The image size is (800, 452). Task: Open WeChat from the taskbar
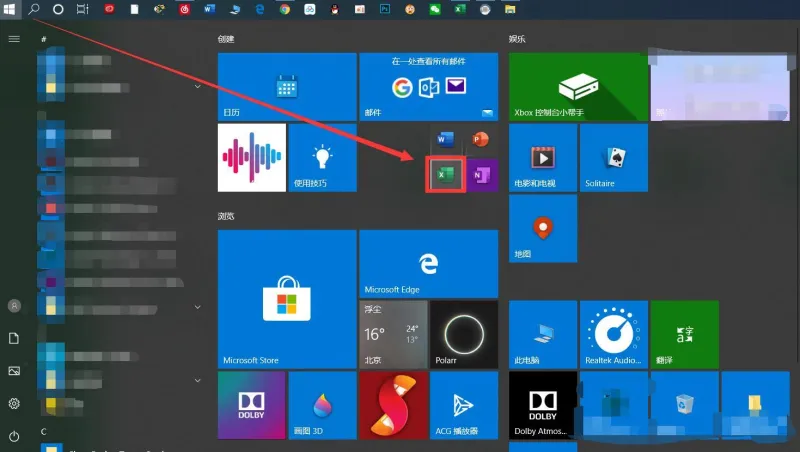435,9
